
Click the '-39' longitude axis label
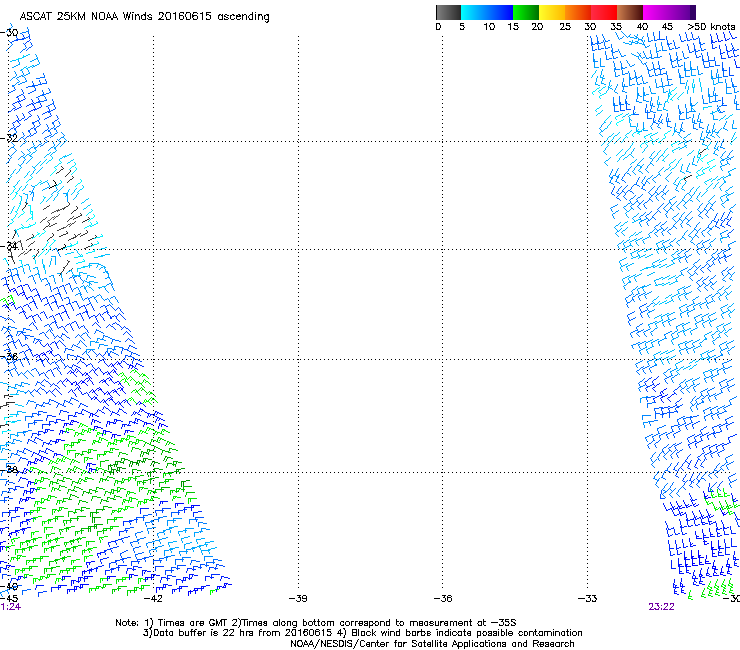[x=298, y=599]
